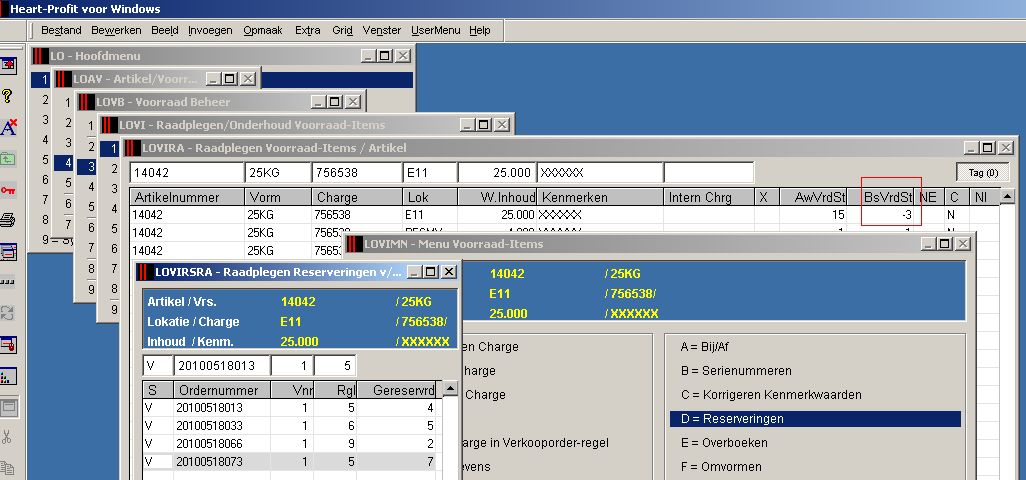This screenshot has height=480, width=1026.
Task: Click Artikelnummer column header in LOVIRA grid
Action: pos(187,197)
